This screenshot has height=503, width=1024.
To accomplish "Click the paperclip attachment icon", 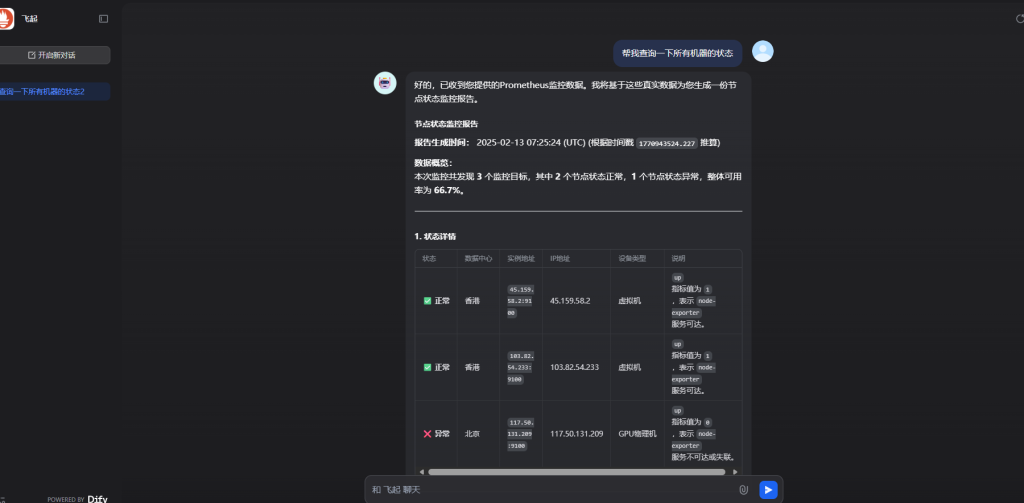I will (x=743, y=490).
